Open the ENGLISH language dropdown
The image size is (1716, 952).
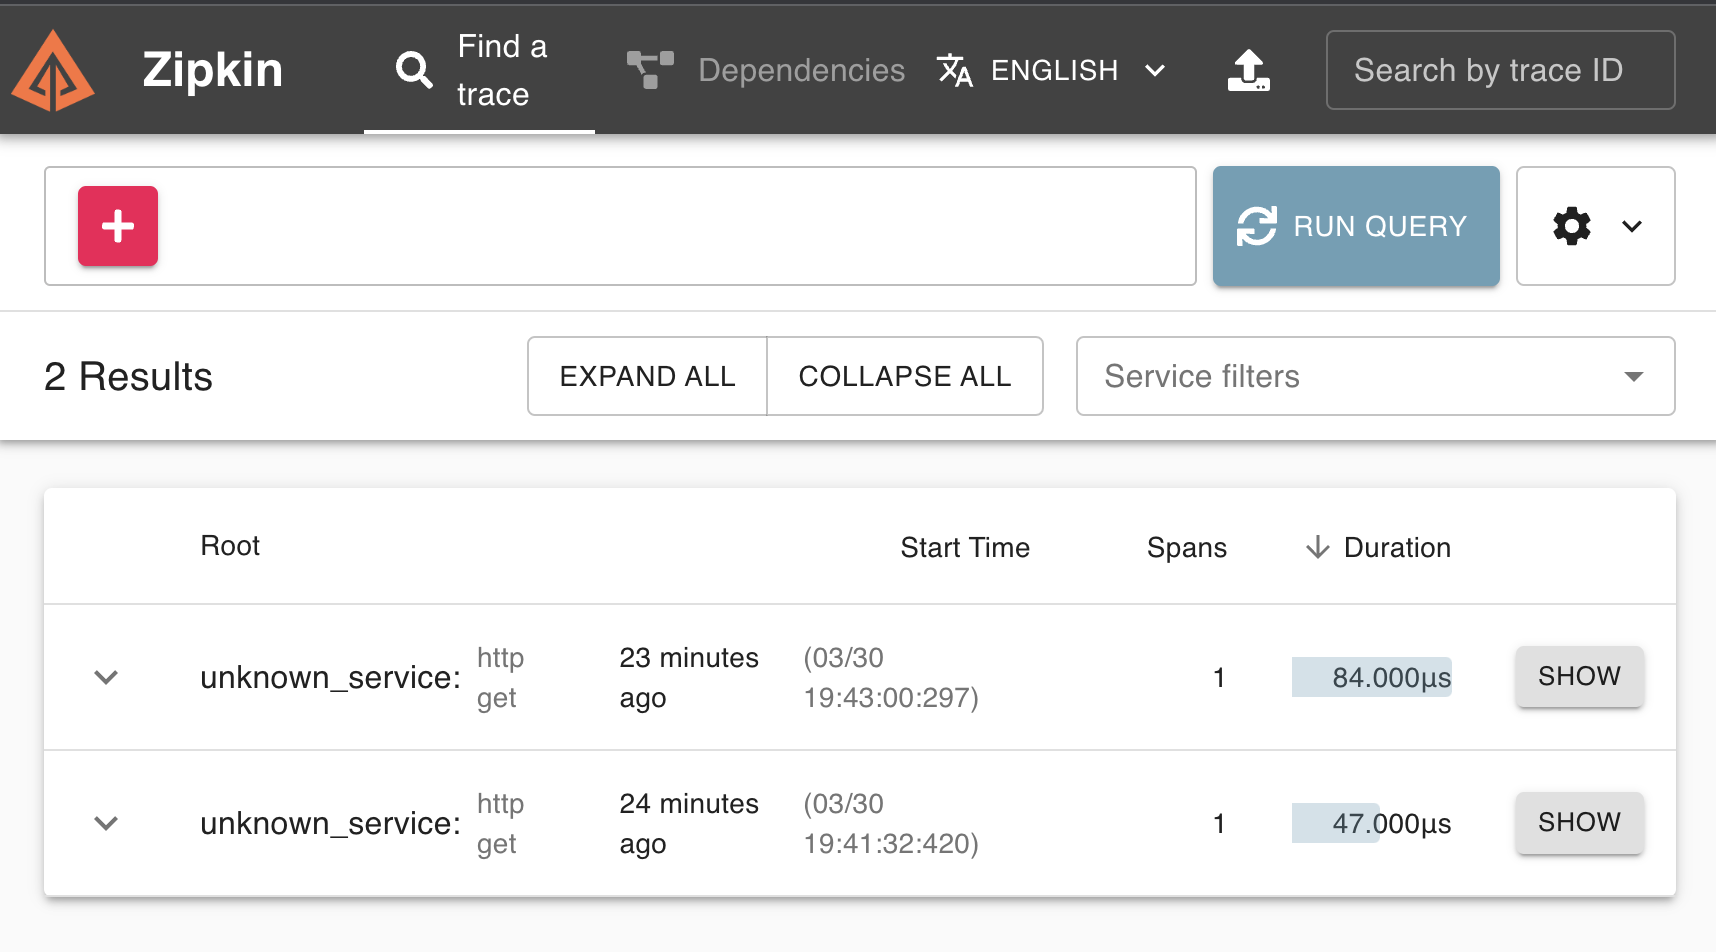click(x=1156, y=71)
